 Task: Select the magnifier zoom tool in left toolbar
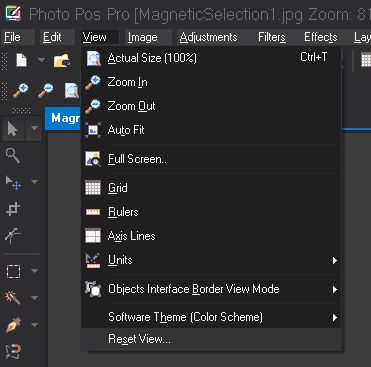coord(13,156)
